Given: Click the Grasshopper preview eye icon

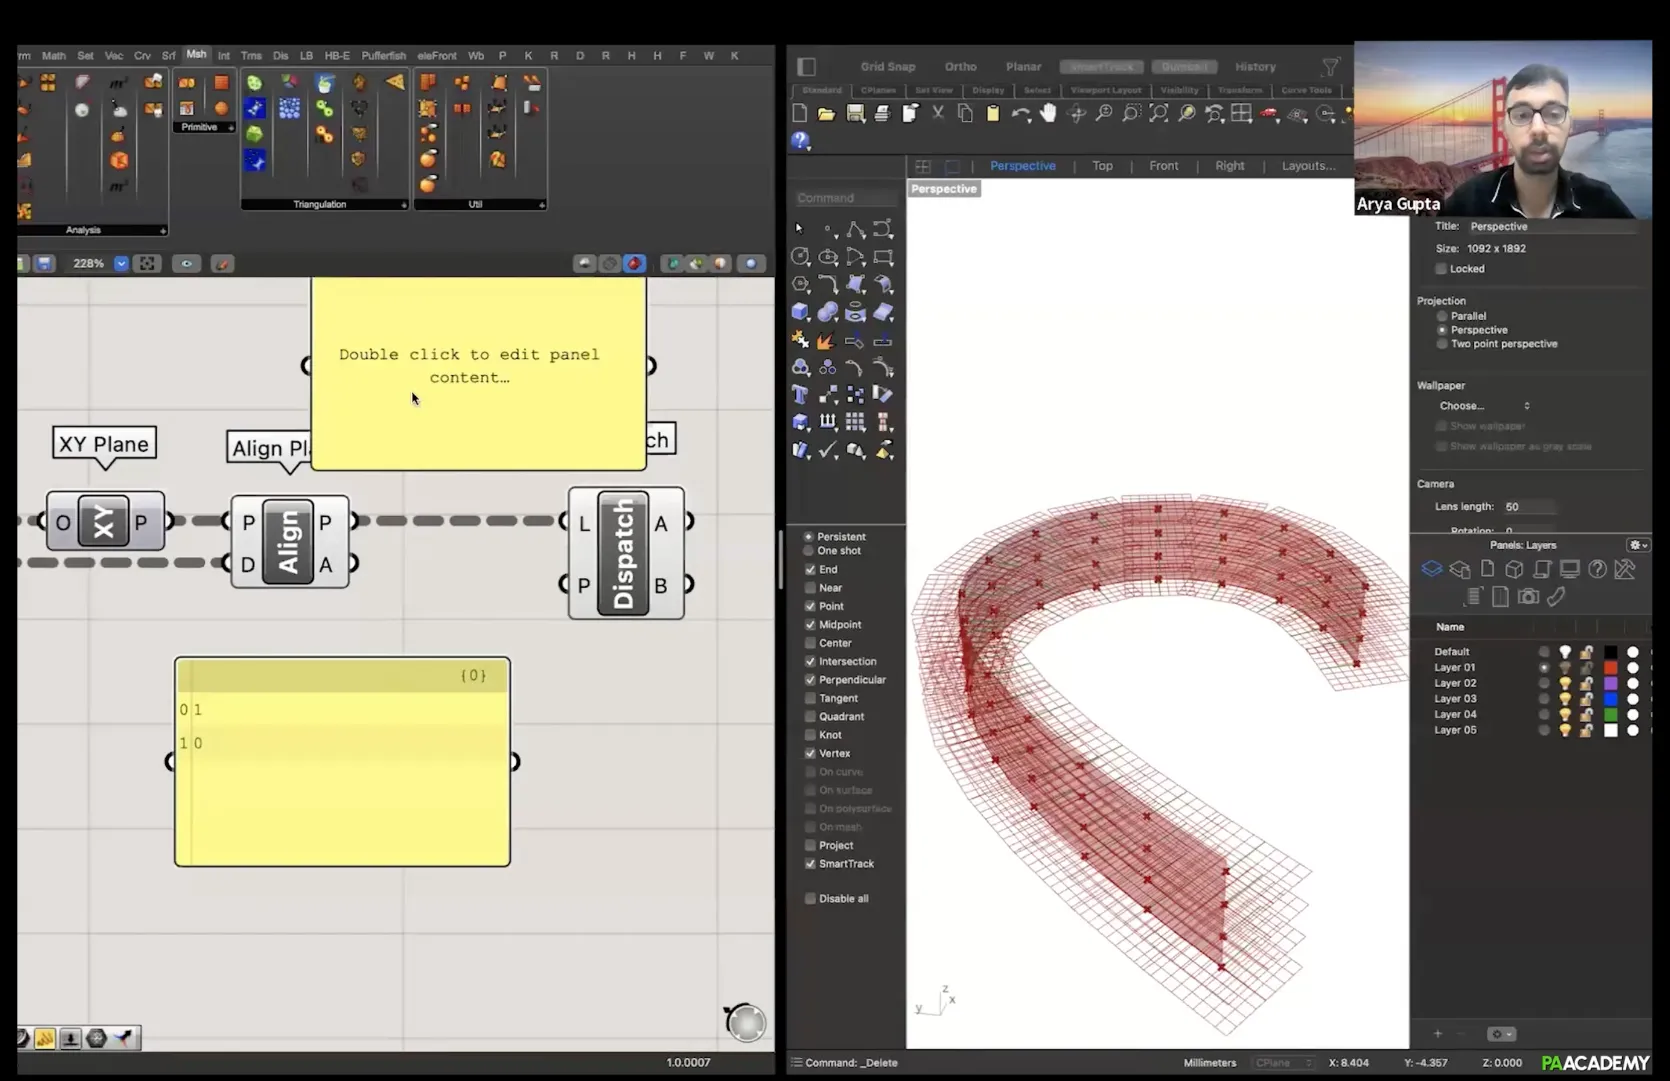Looking at the screenshot, I should click(186, 264).
